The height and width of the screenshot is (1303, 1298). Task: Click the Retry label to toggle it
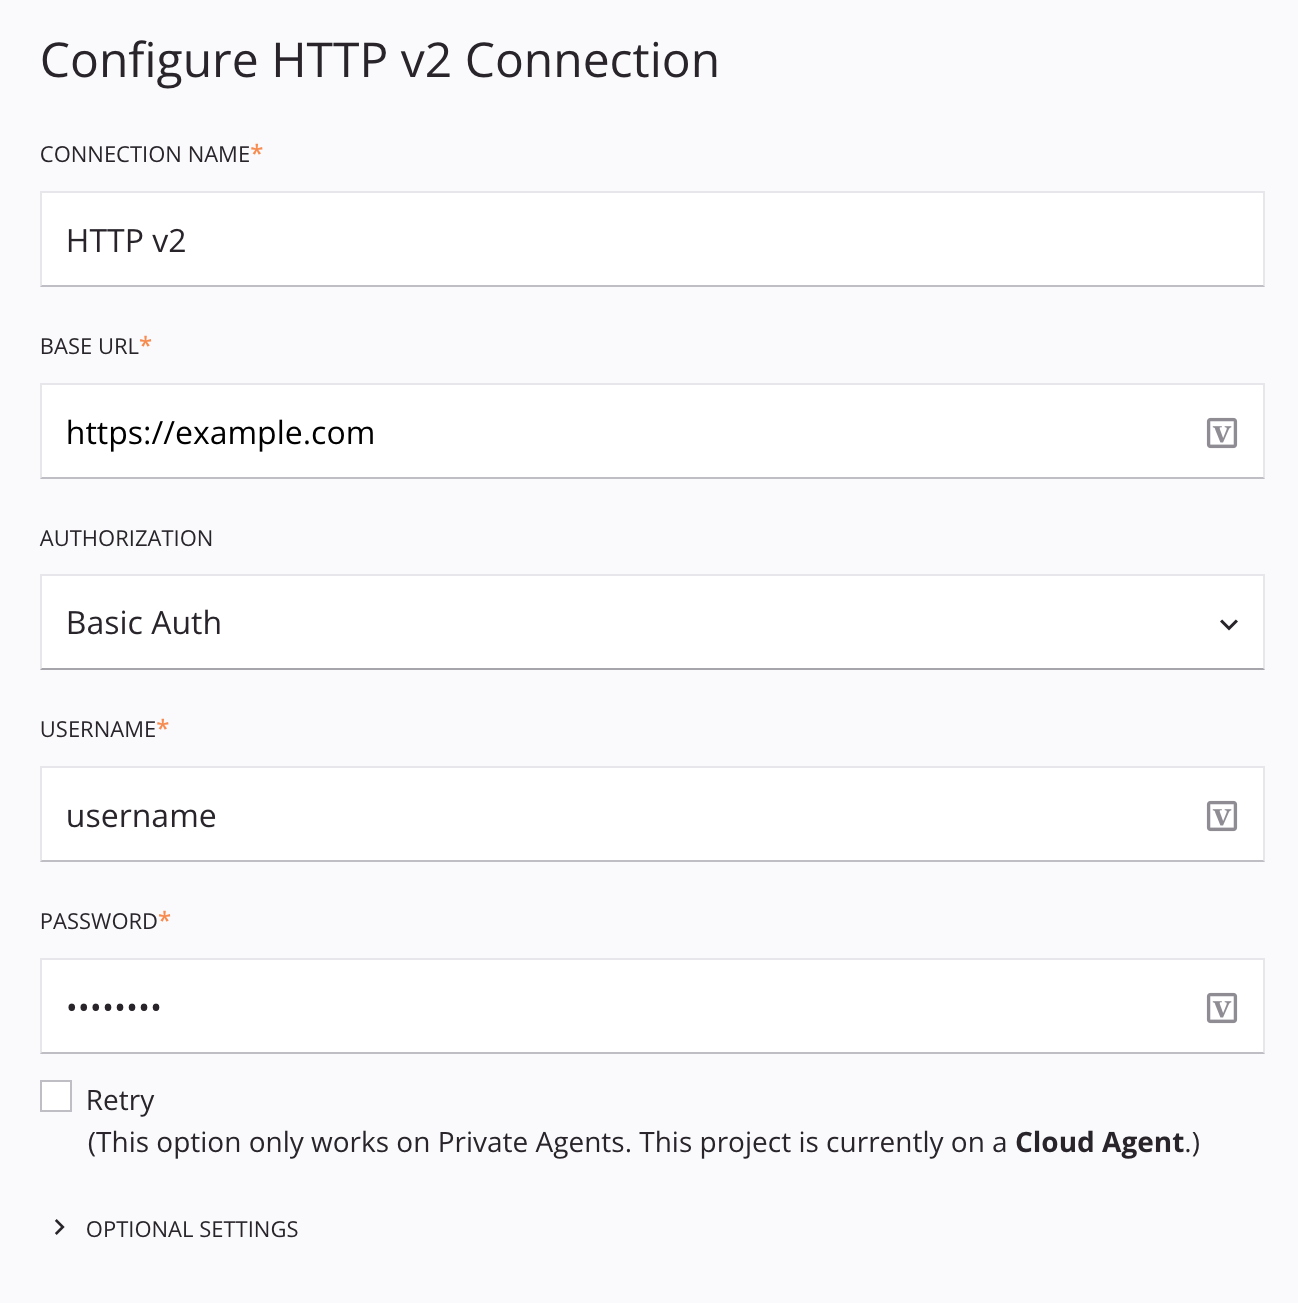pos(120,1098)
